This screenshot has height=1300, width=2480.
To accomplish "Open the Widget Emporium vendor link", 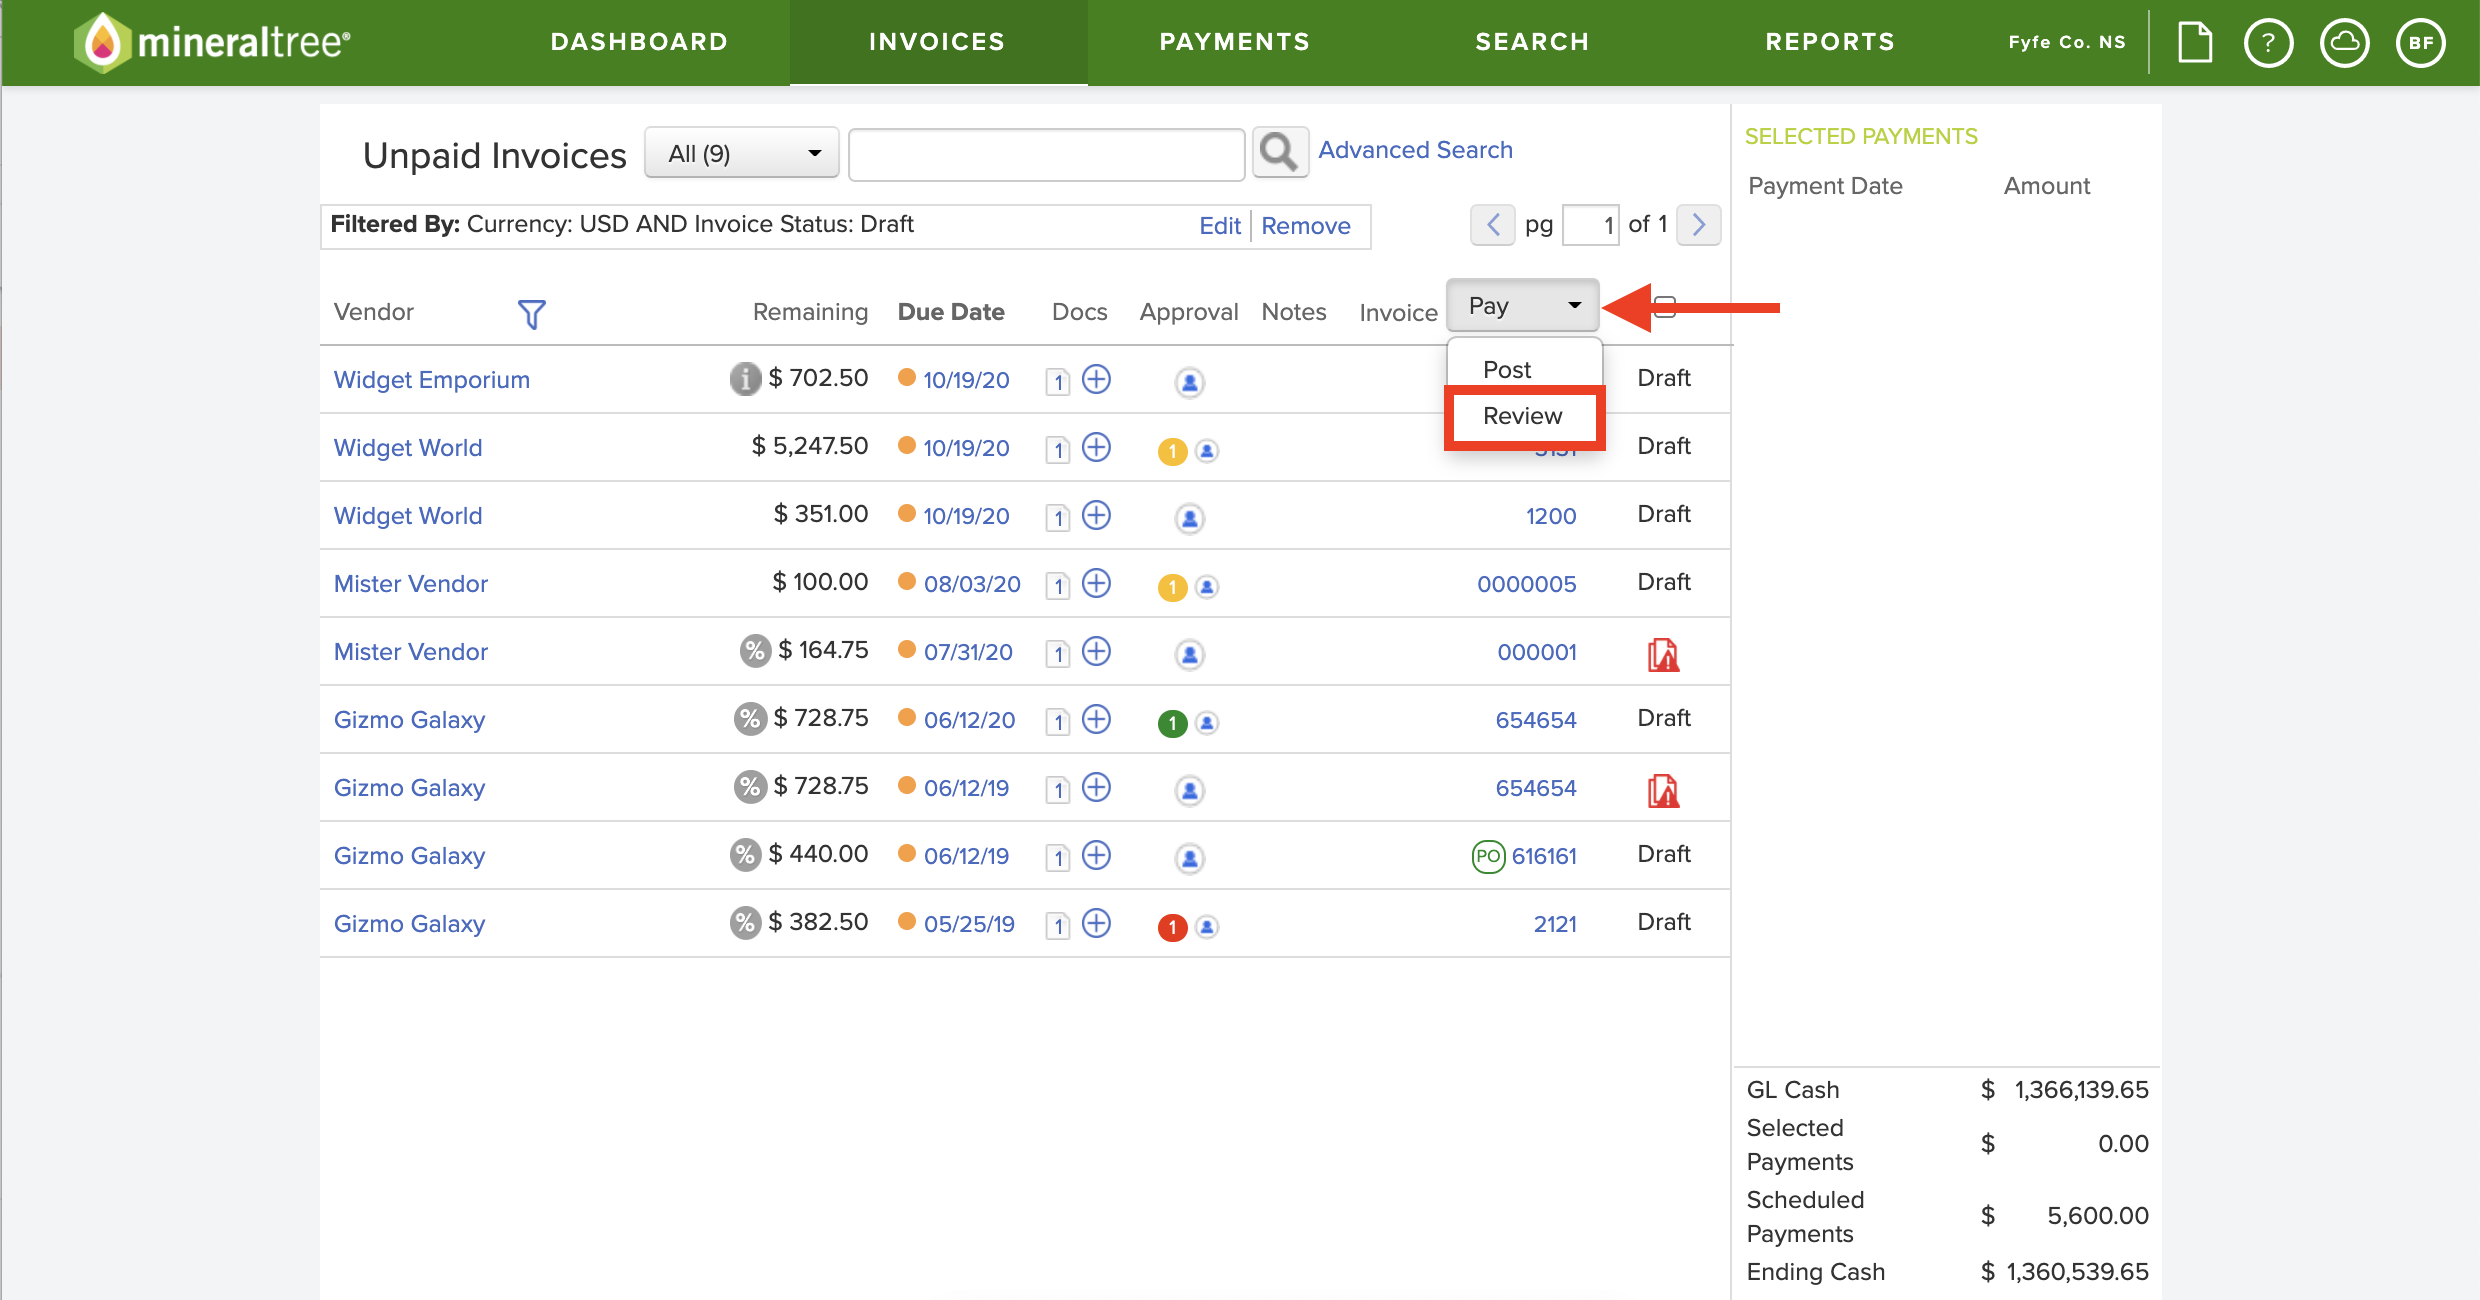I will [x=432, y=380].
